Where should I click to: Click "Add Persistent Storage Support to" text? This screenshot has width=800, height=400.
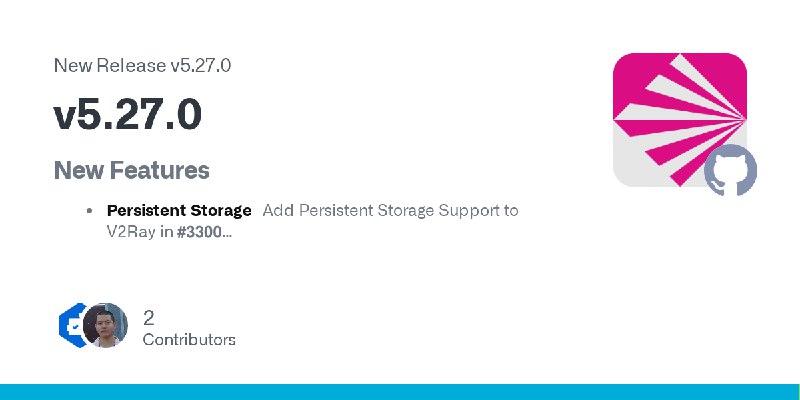coord(390,211)
